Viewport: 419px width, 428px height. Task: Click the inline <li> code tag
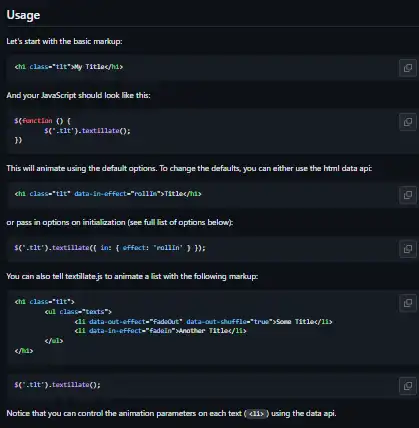[x=257, y=414]
